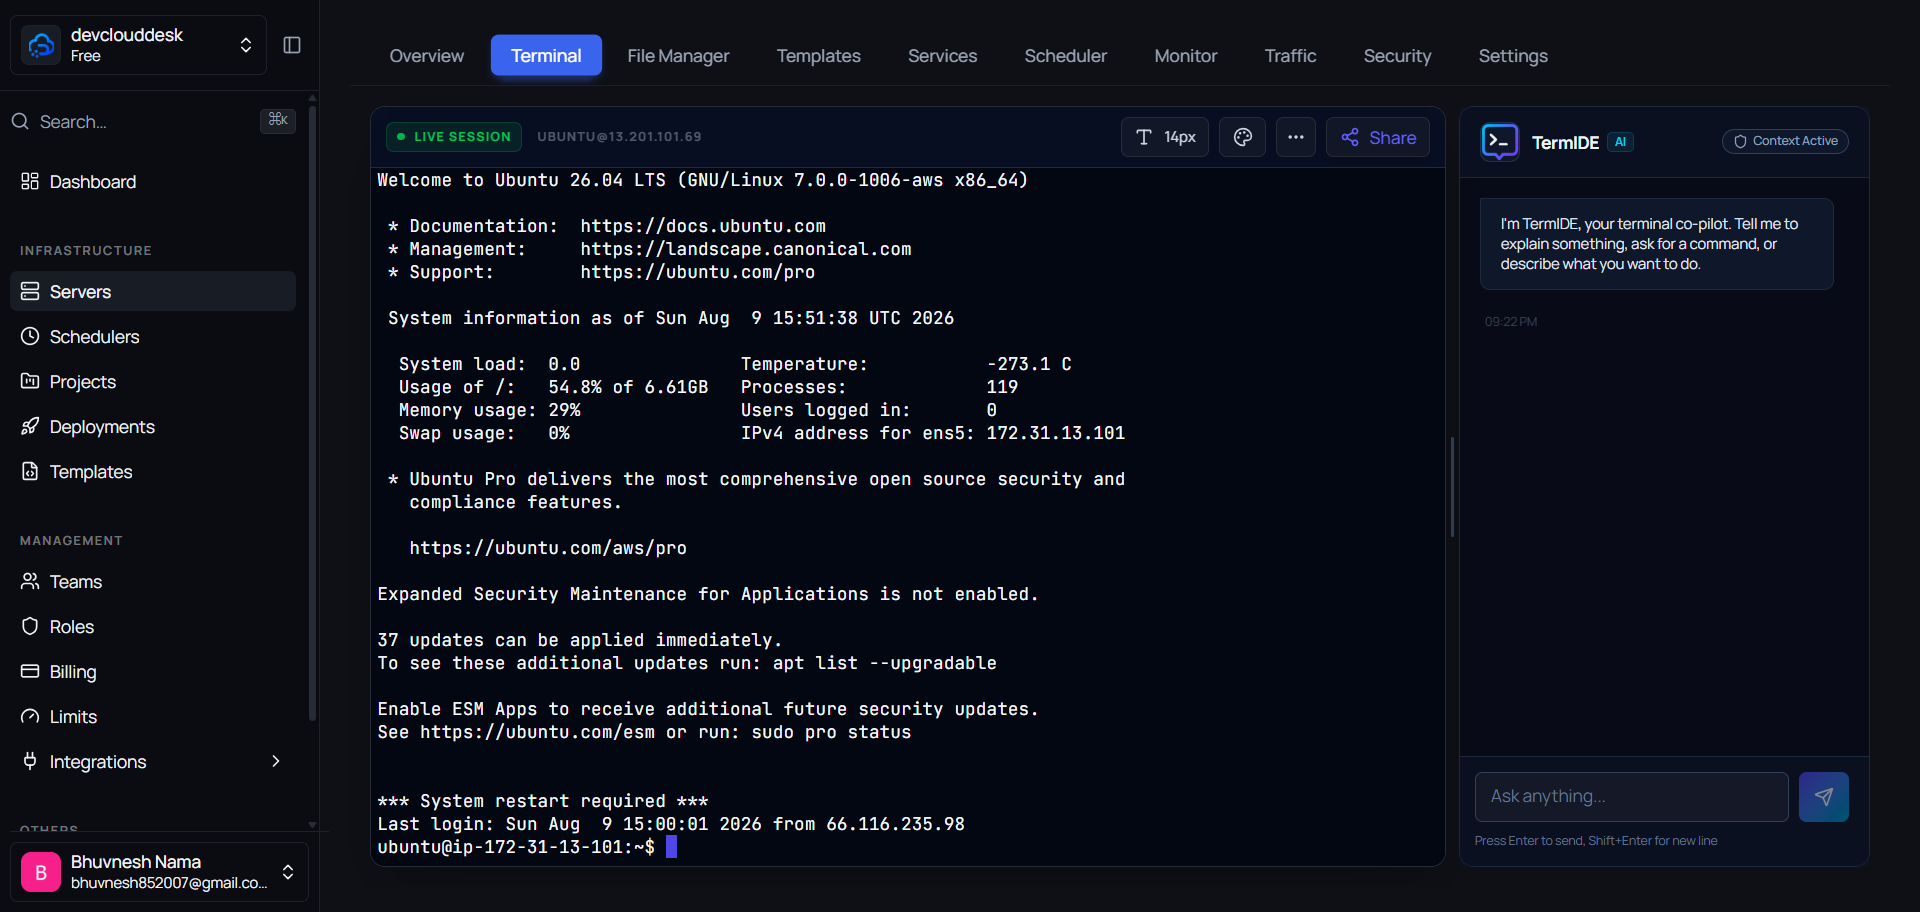1920x912 pixels.
Task: Click the terminal prompt cursor
Action: [672, 847]
